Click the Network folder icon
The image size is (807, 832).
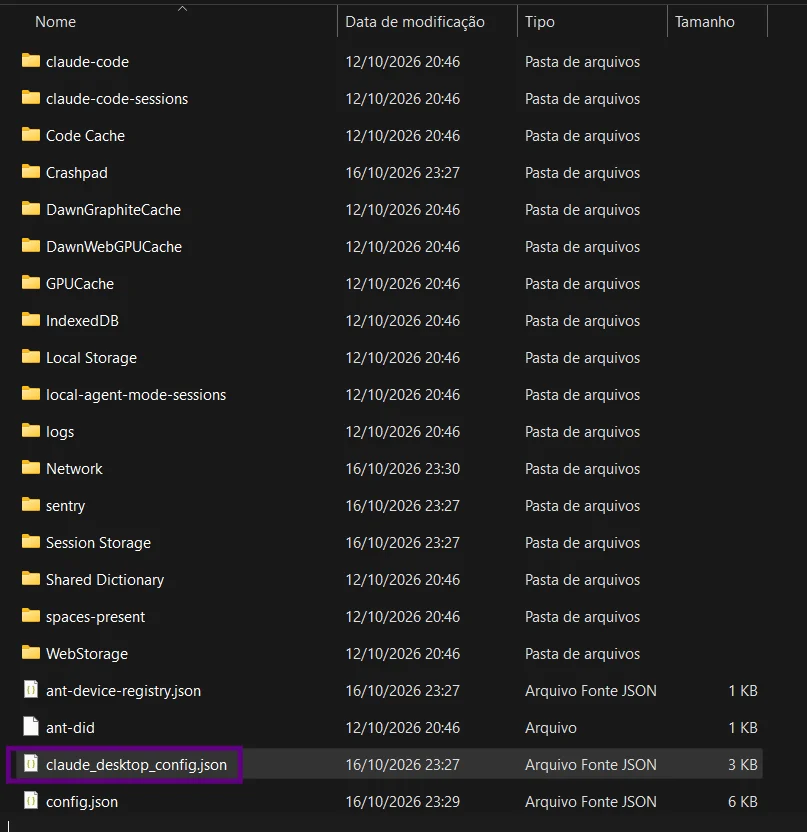coord(31,468)
